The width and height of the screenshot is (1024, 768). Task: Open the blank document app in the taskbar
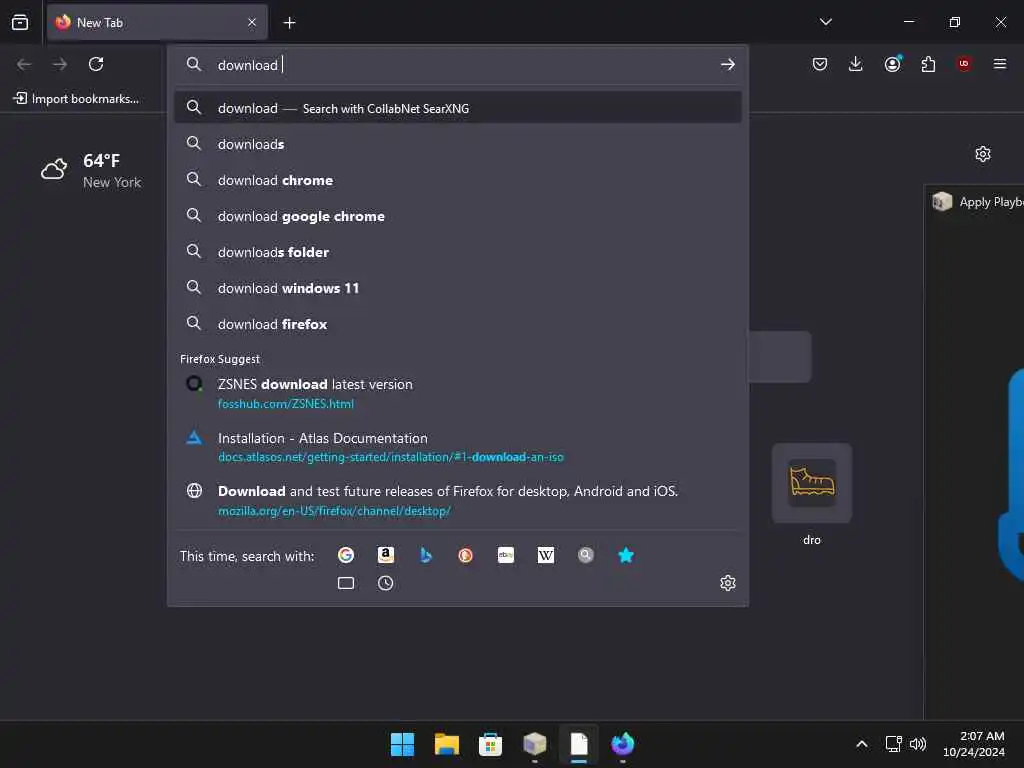[579, 744]
